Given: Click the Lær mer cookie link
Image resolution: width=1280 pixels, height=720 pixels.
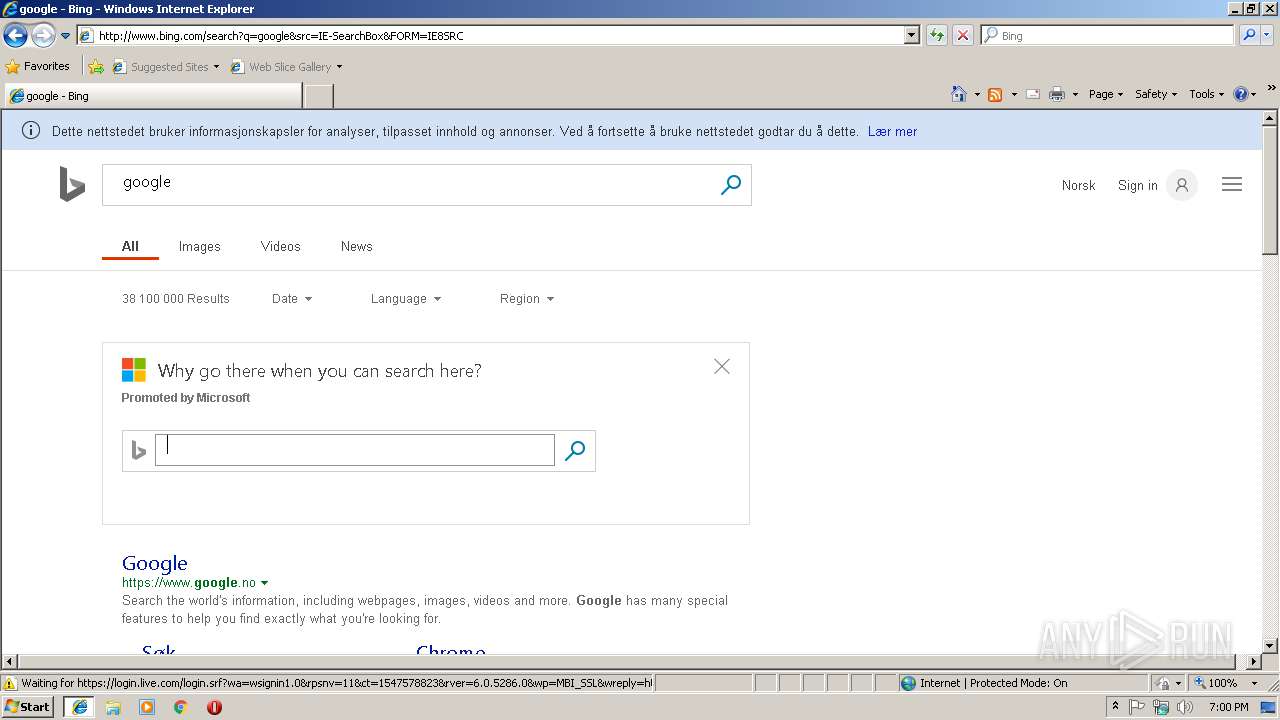Looking at the screenshot, I should [x=892, y=131].
